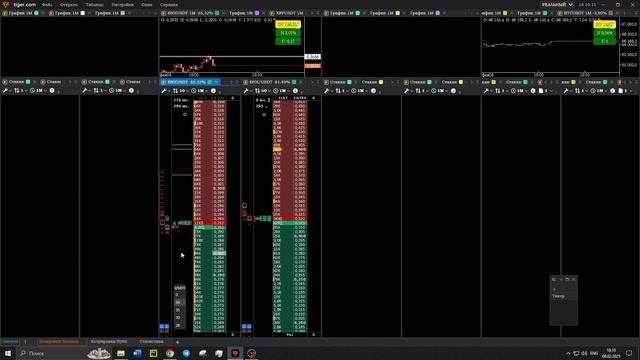The width and height of the screenshot is (640, 360).
Task: Click the white price label on BNXUSDT chart axis
Action: point(313,57)
